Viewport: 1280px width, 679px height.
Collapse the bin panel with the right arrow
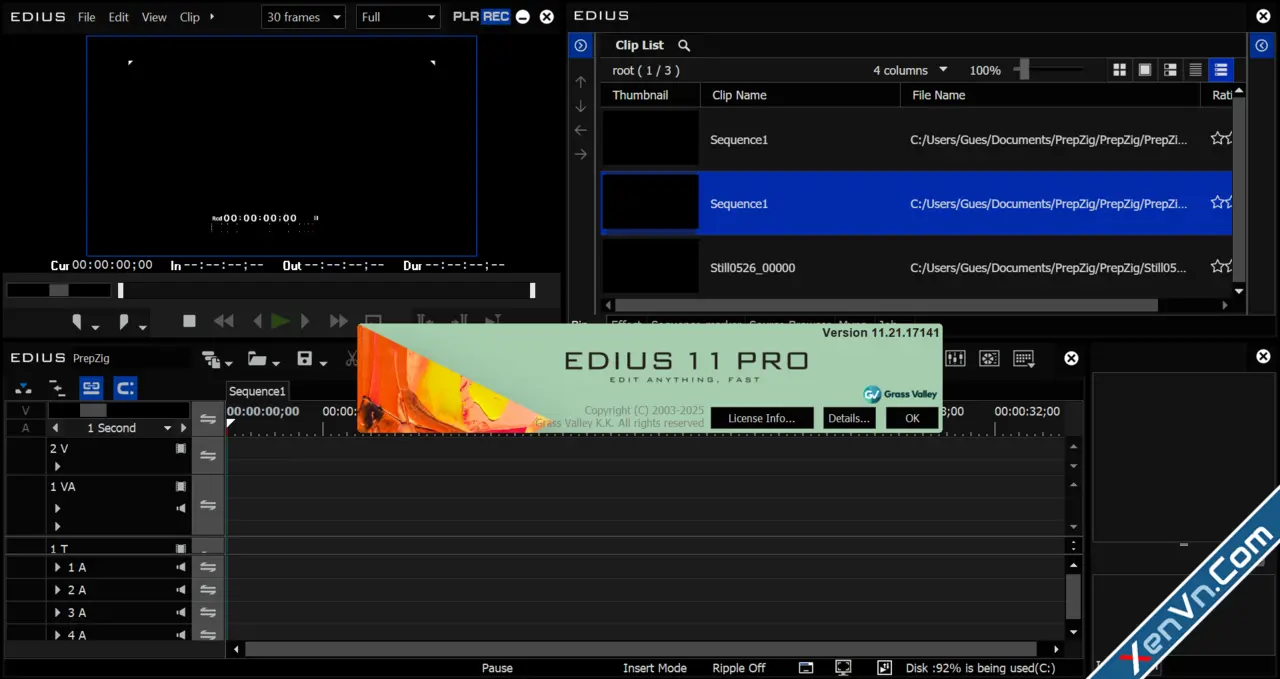1262,45
